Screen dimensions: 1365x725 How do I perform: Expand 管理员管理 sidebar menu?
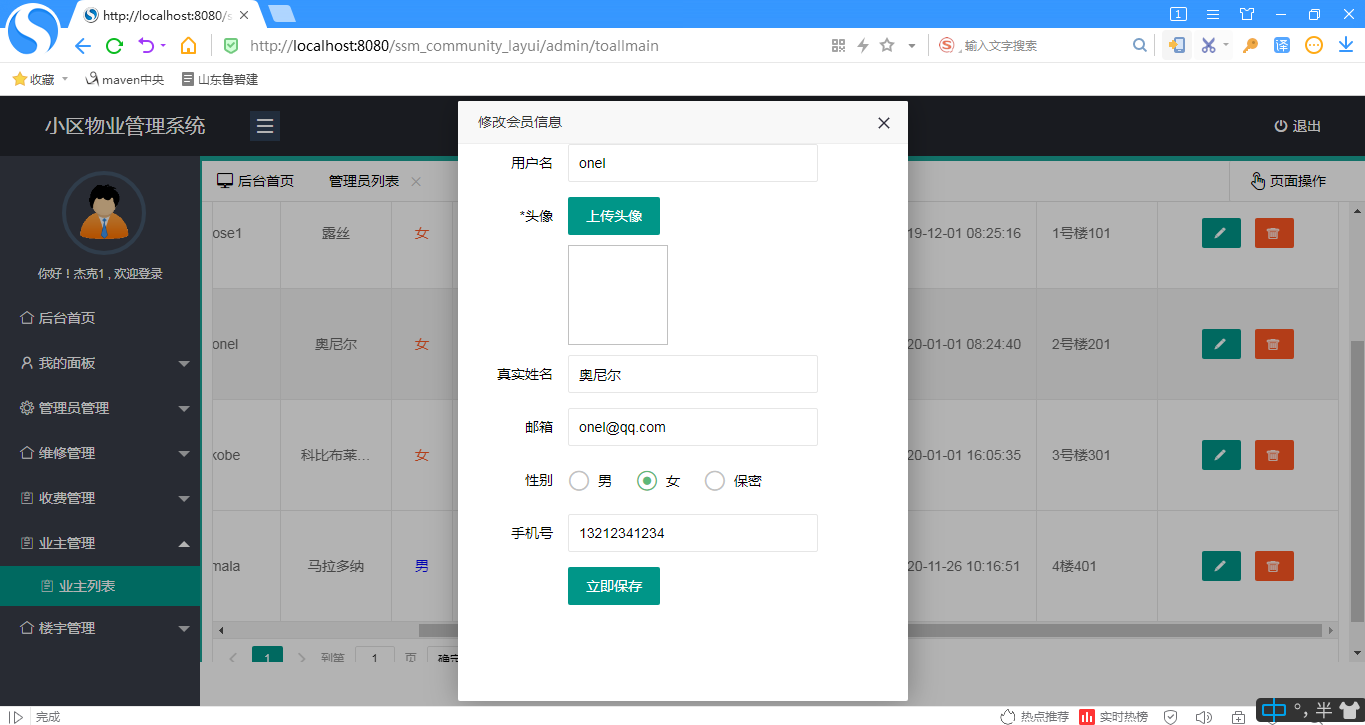[x=100, y=408]
